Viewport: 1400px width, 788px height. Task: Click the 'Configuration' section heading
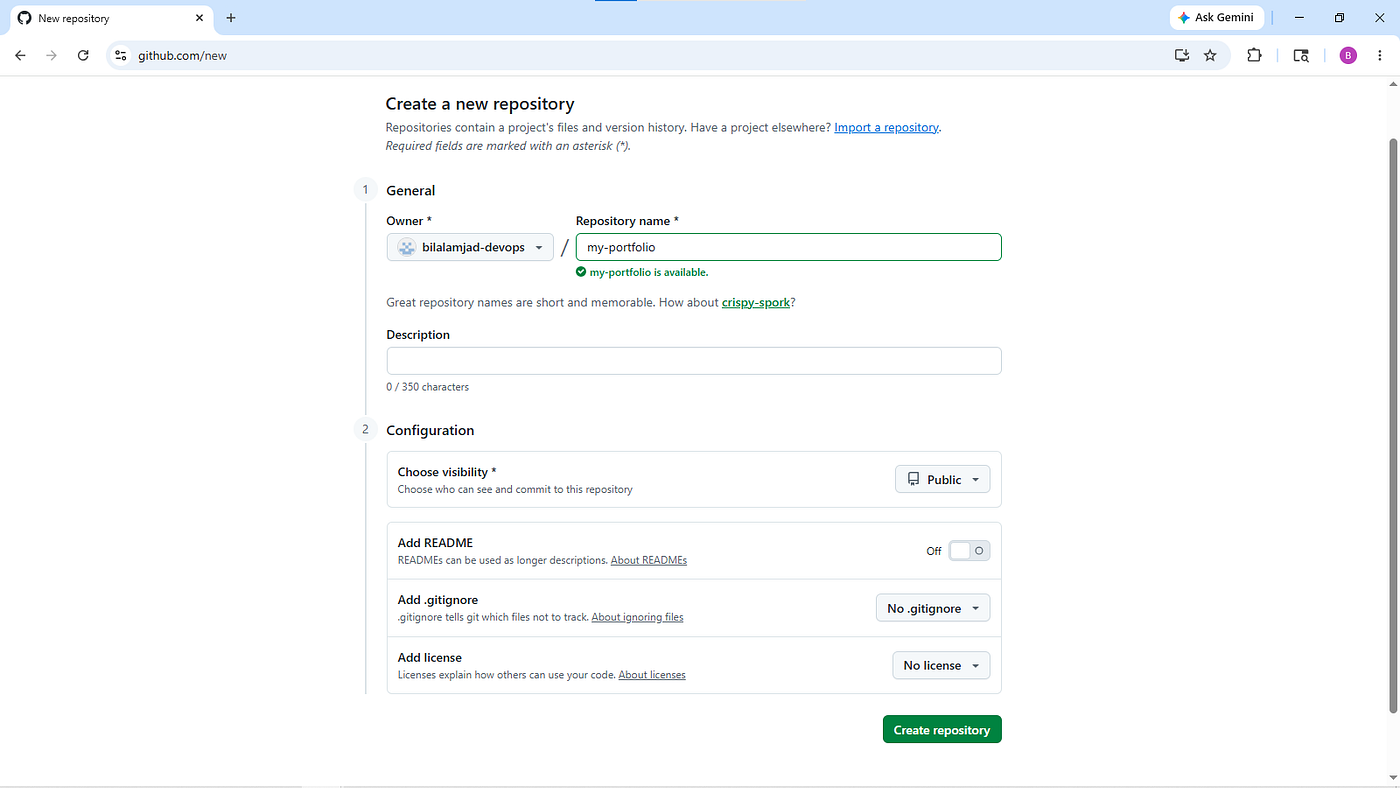430,431
